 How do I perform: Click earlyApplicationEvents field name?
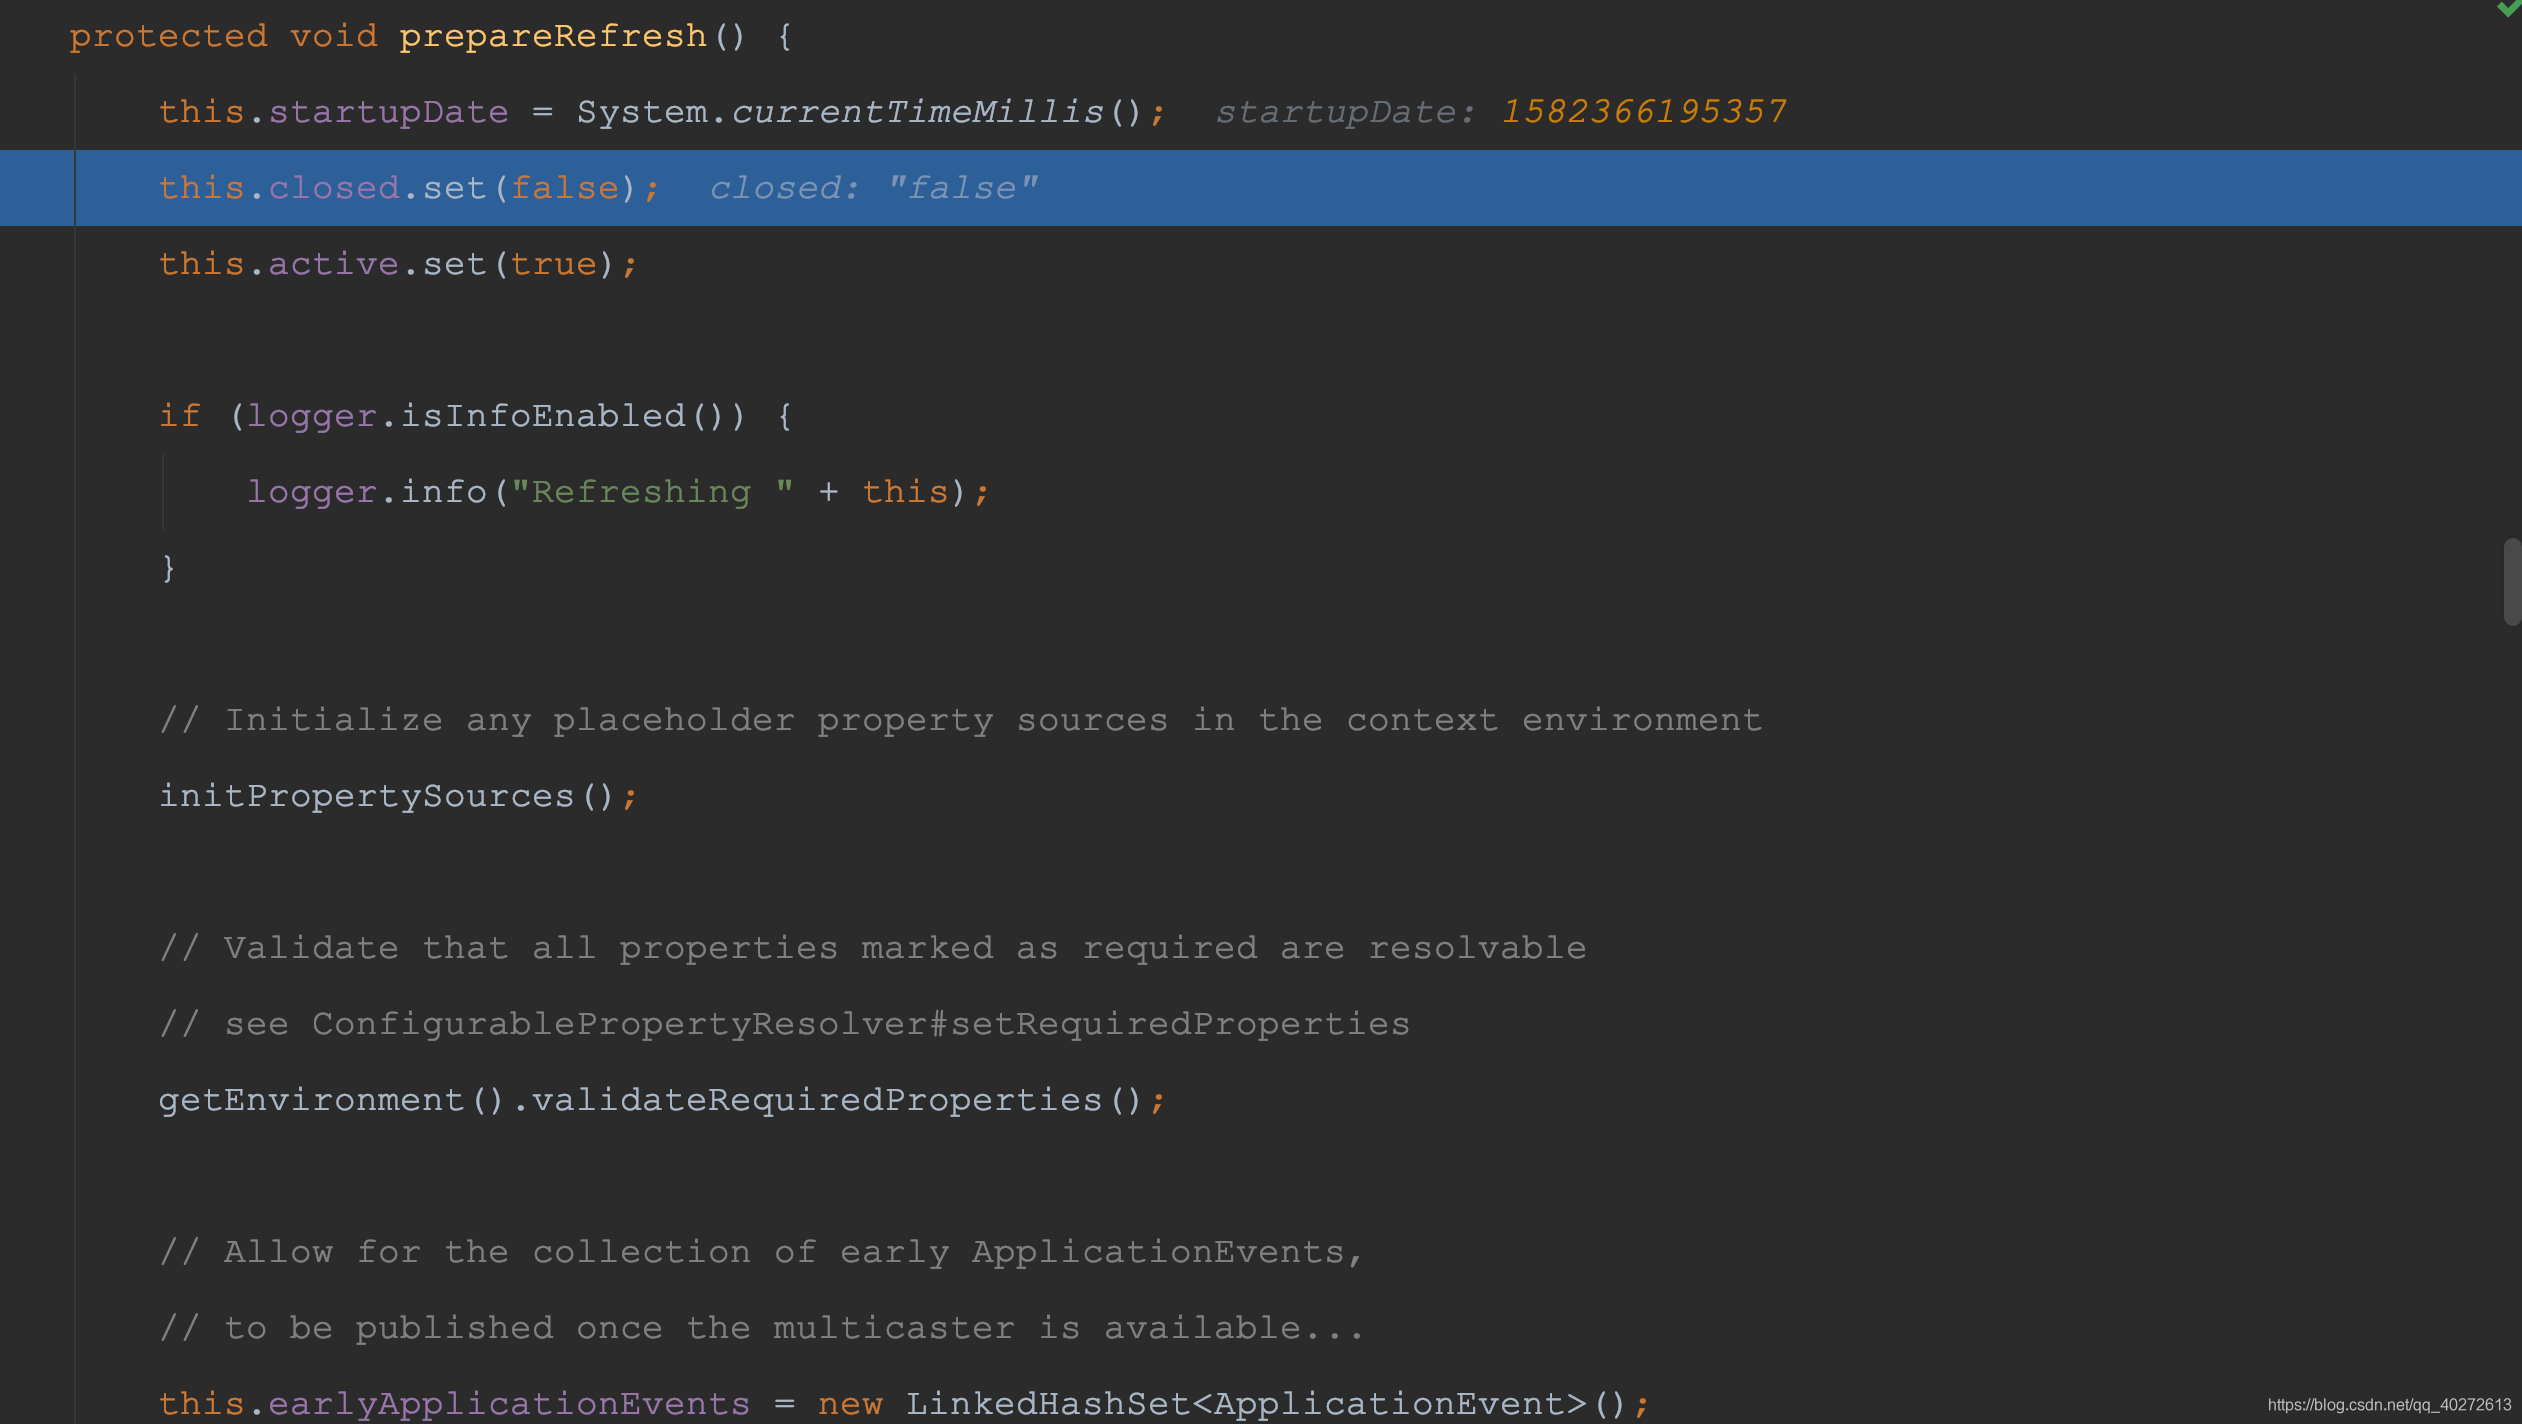pyautogui.click(x=509, y=1403)
